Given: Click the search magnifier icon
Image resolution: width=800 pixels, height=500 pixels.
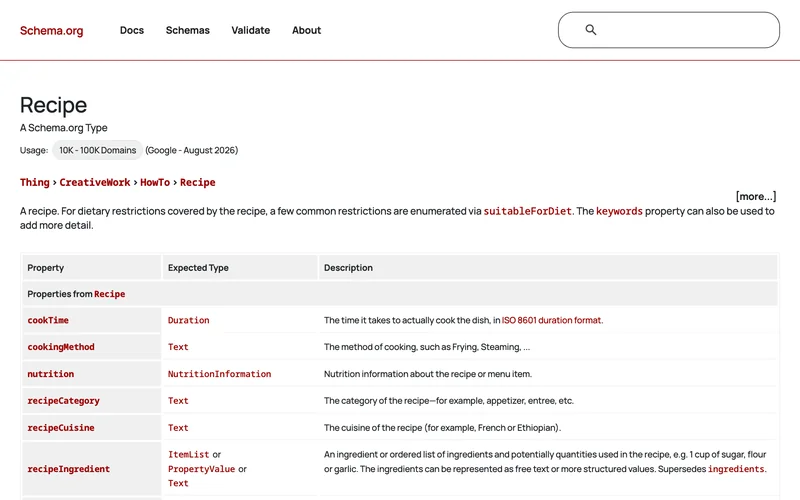Looking at the screenshot, I should [x=590, y=30].
